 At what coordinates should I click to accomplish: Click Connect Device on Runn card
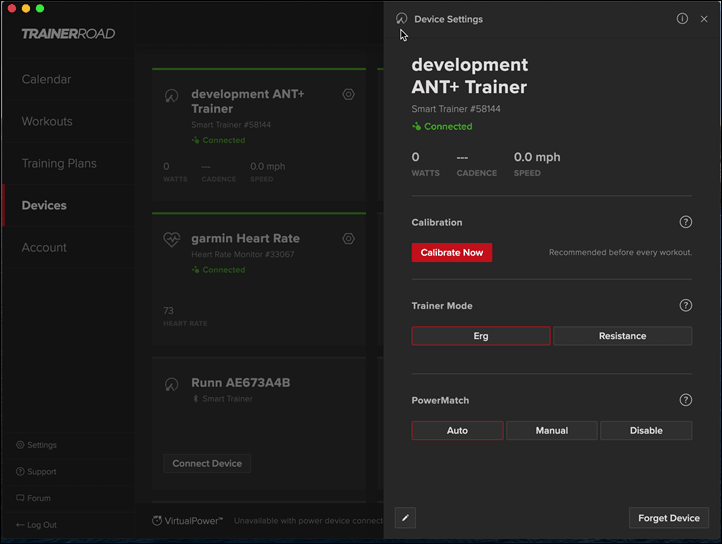(207, 463)
